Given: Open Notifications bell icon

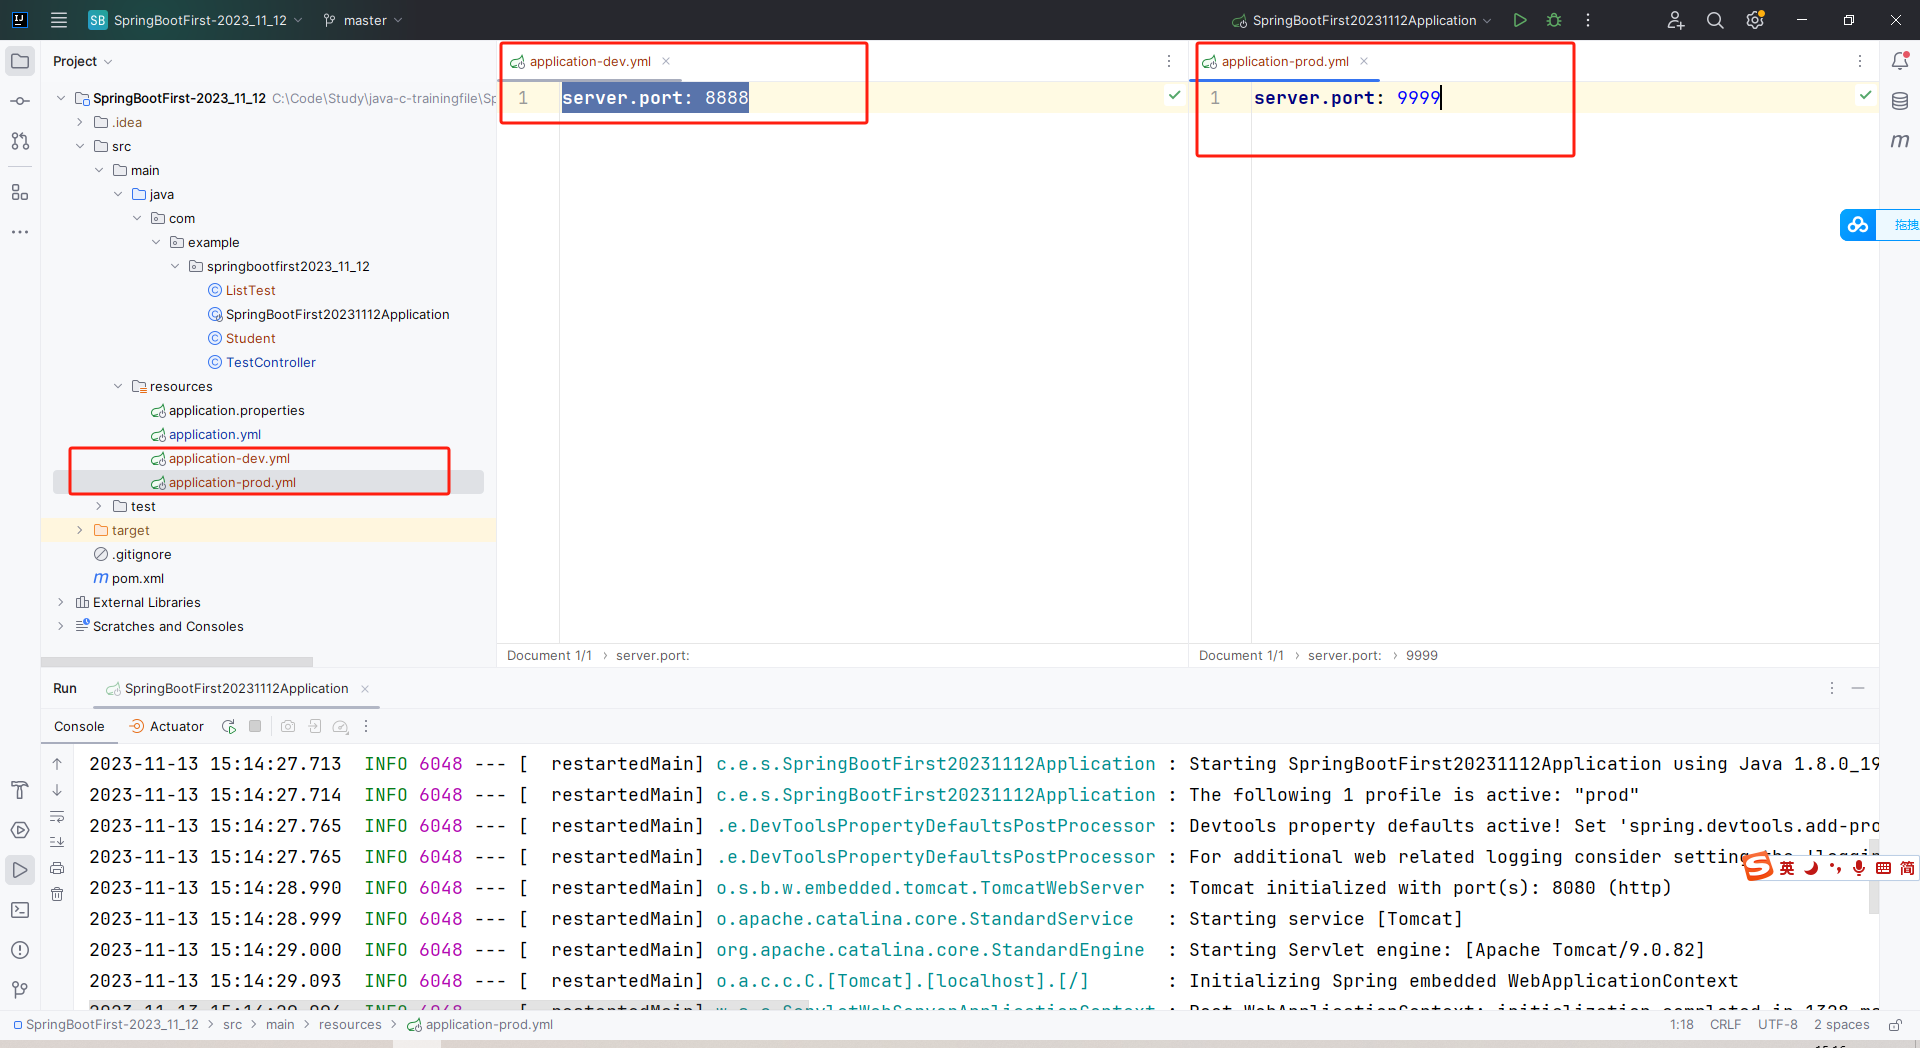Looking at the screenshot, I should point(1900,61).
